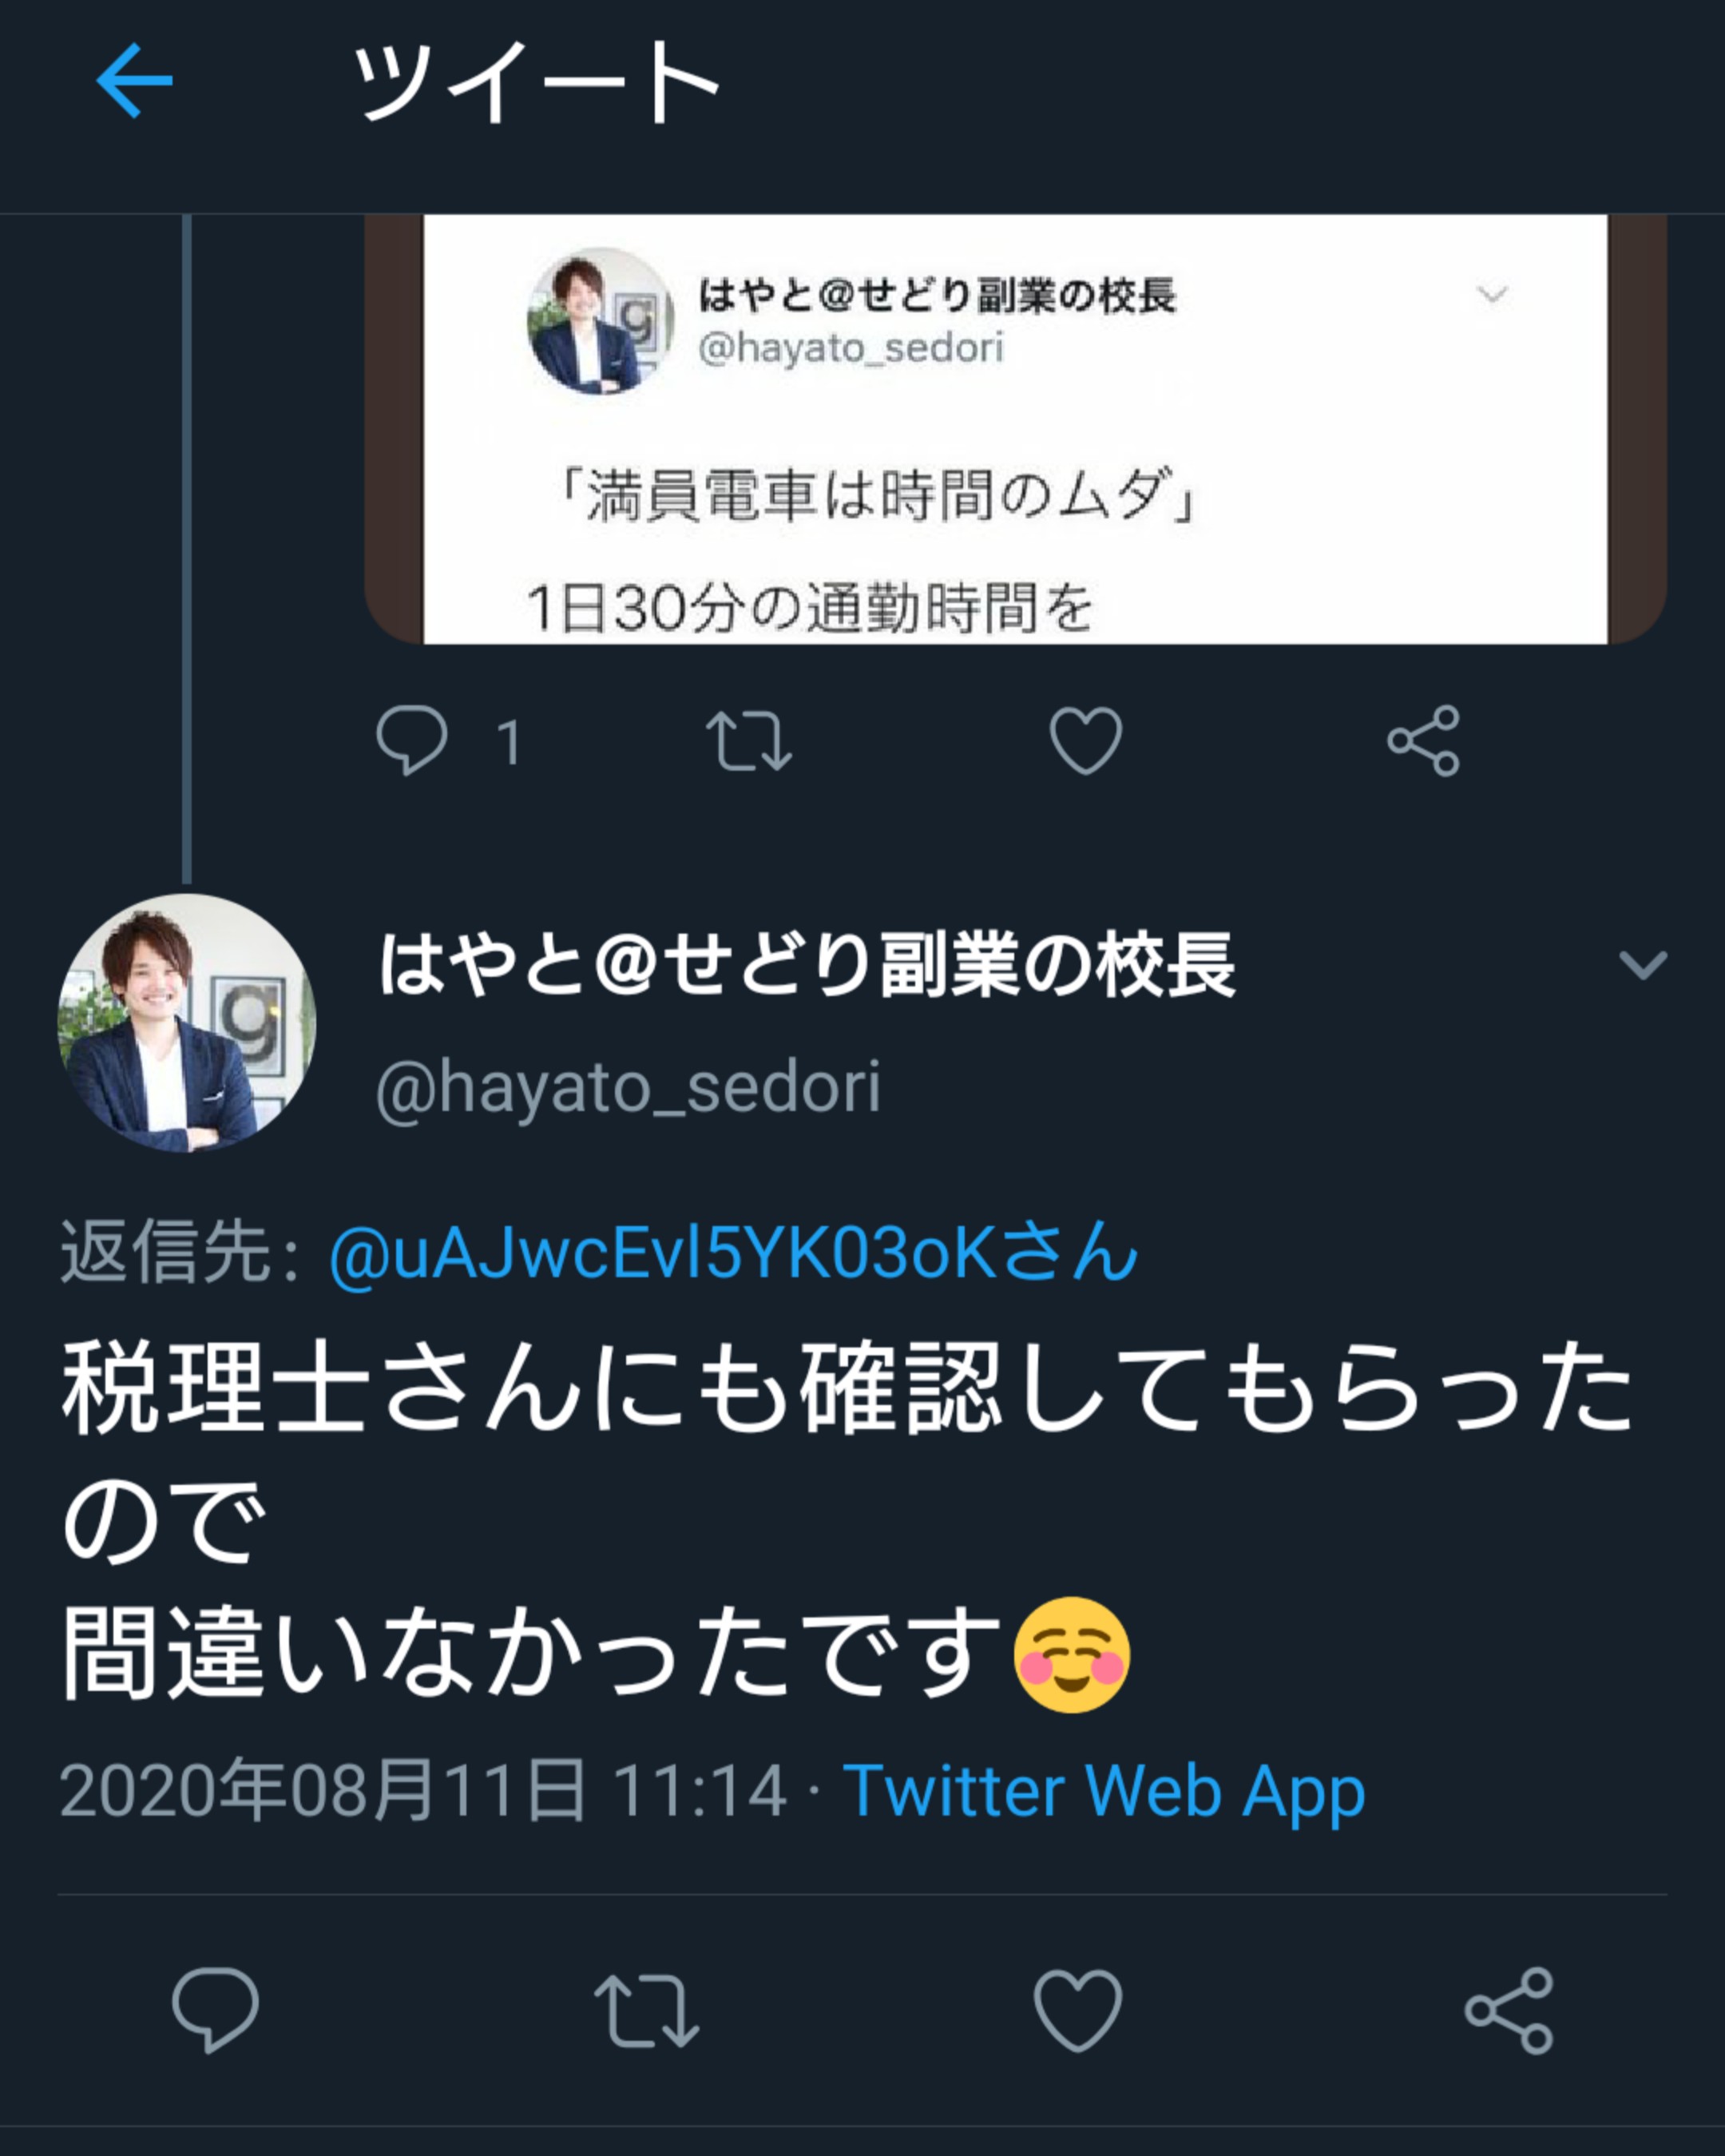Select the tweet text 税理士さんにも確認
The width and height of the screenshot is (1725, 2156).
point(531,1389)
